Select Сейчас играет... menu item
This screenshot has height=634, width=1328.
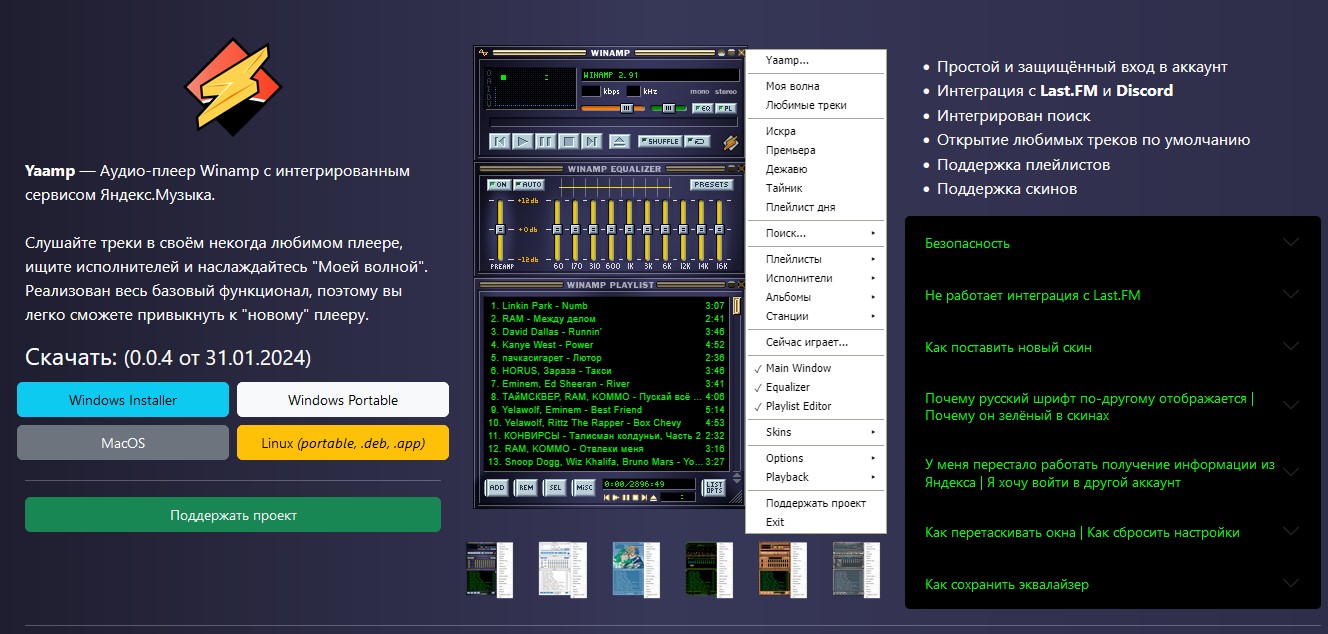816,342
